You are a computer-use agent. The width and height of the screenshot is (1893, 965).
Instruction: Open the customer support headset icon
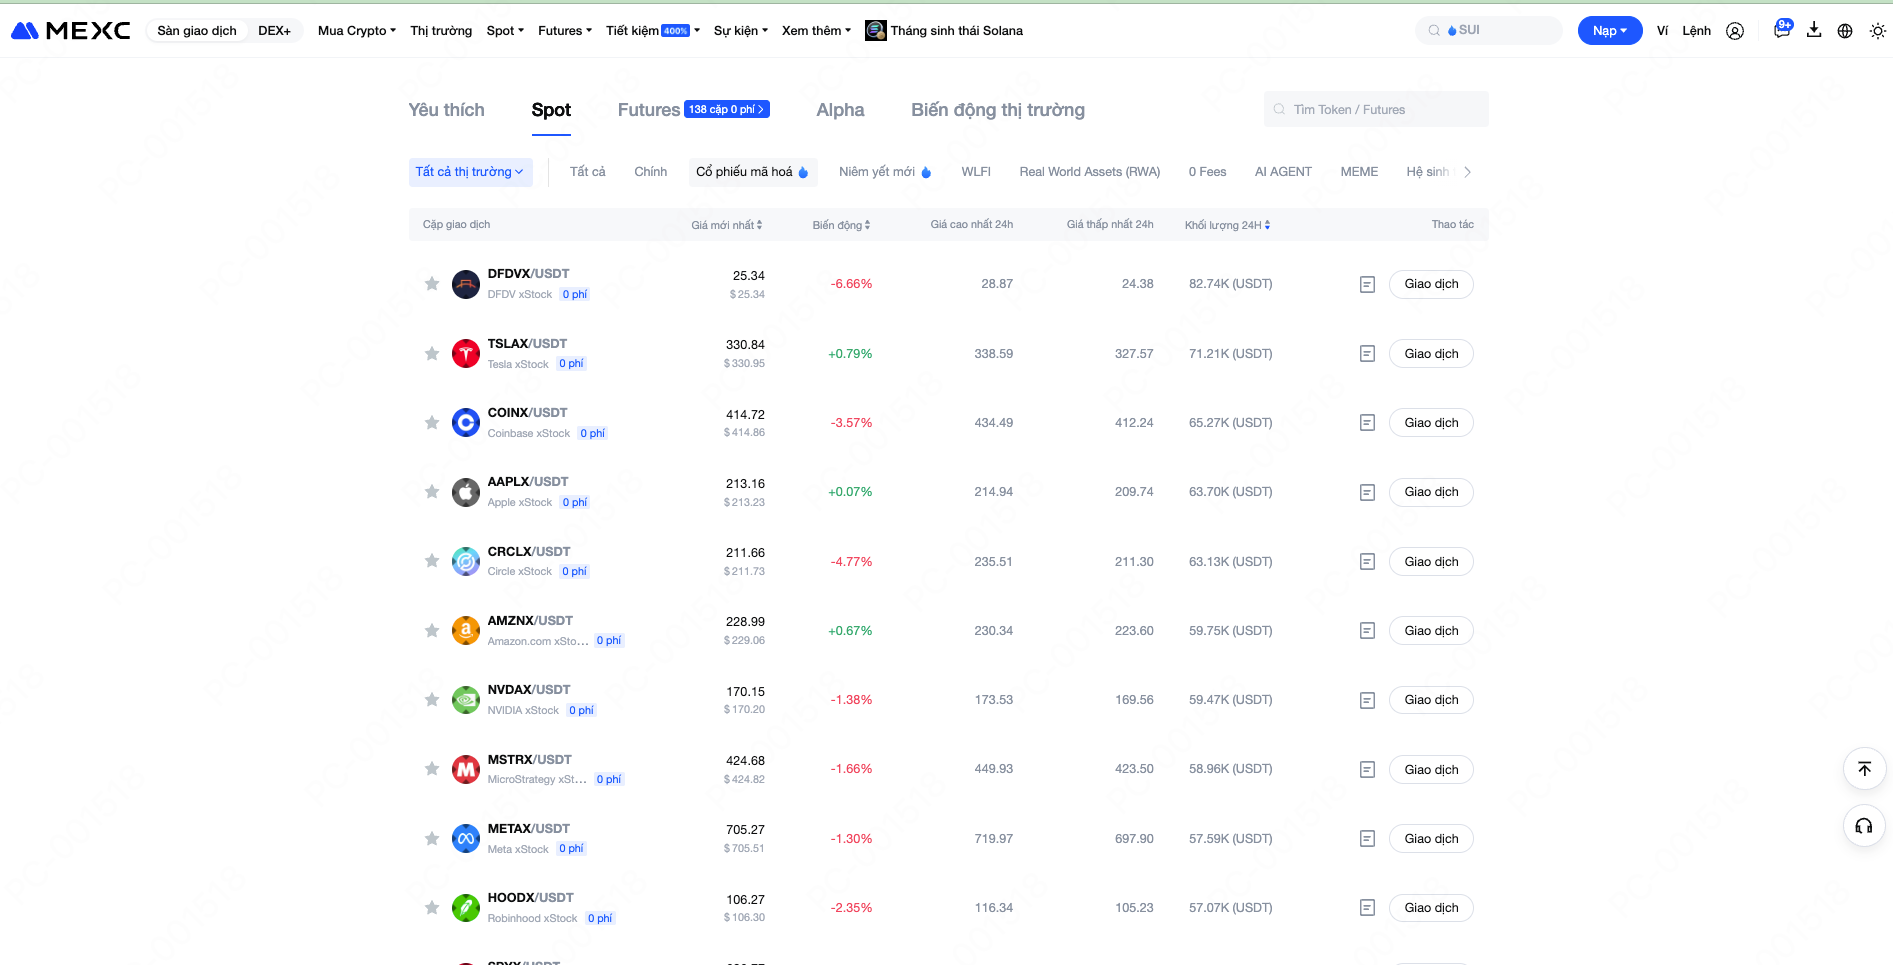[x=1864, y=826]
